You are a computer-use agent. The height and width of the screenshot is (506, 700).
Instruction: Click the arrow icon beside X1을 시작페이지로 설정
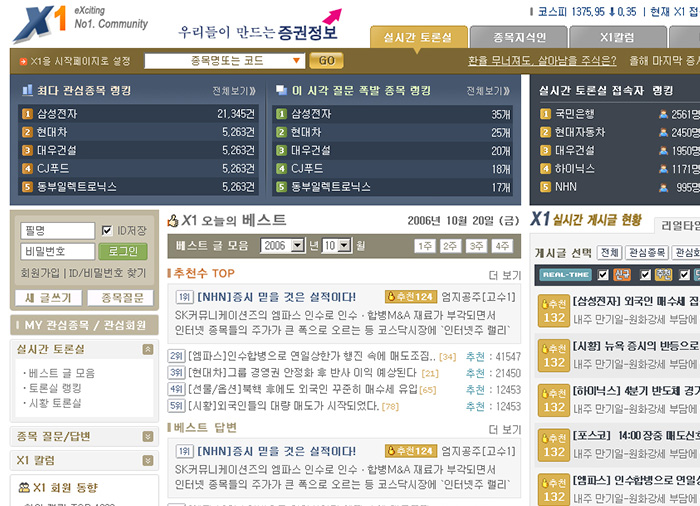(x=23, y=61)
